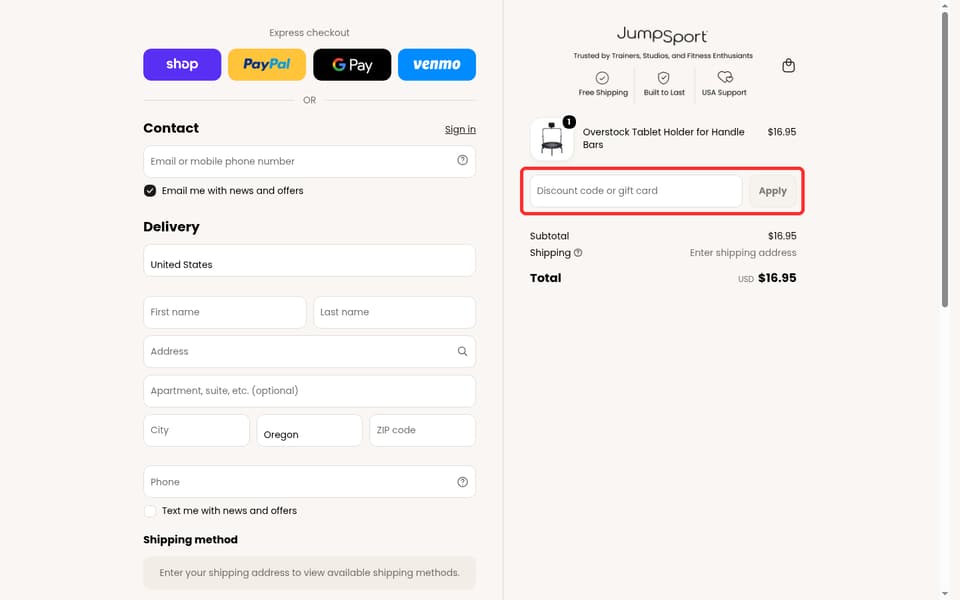Select the Apartment, suite field
The height and width of the screenshot is (600, 960).
[x=309, y=391]
